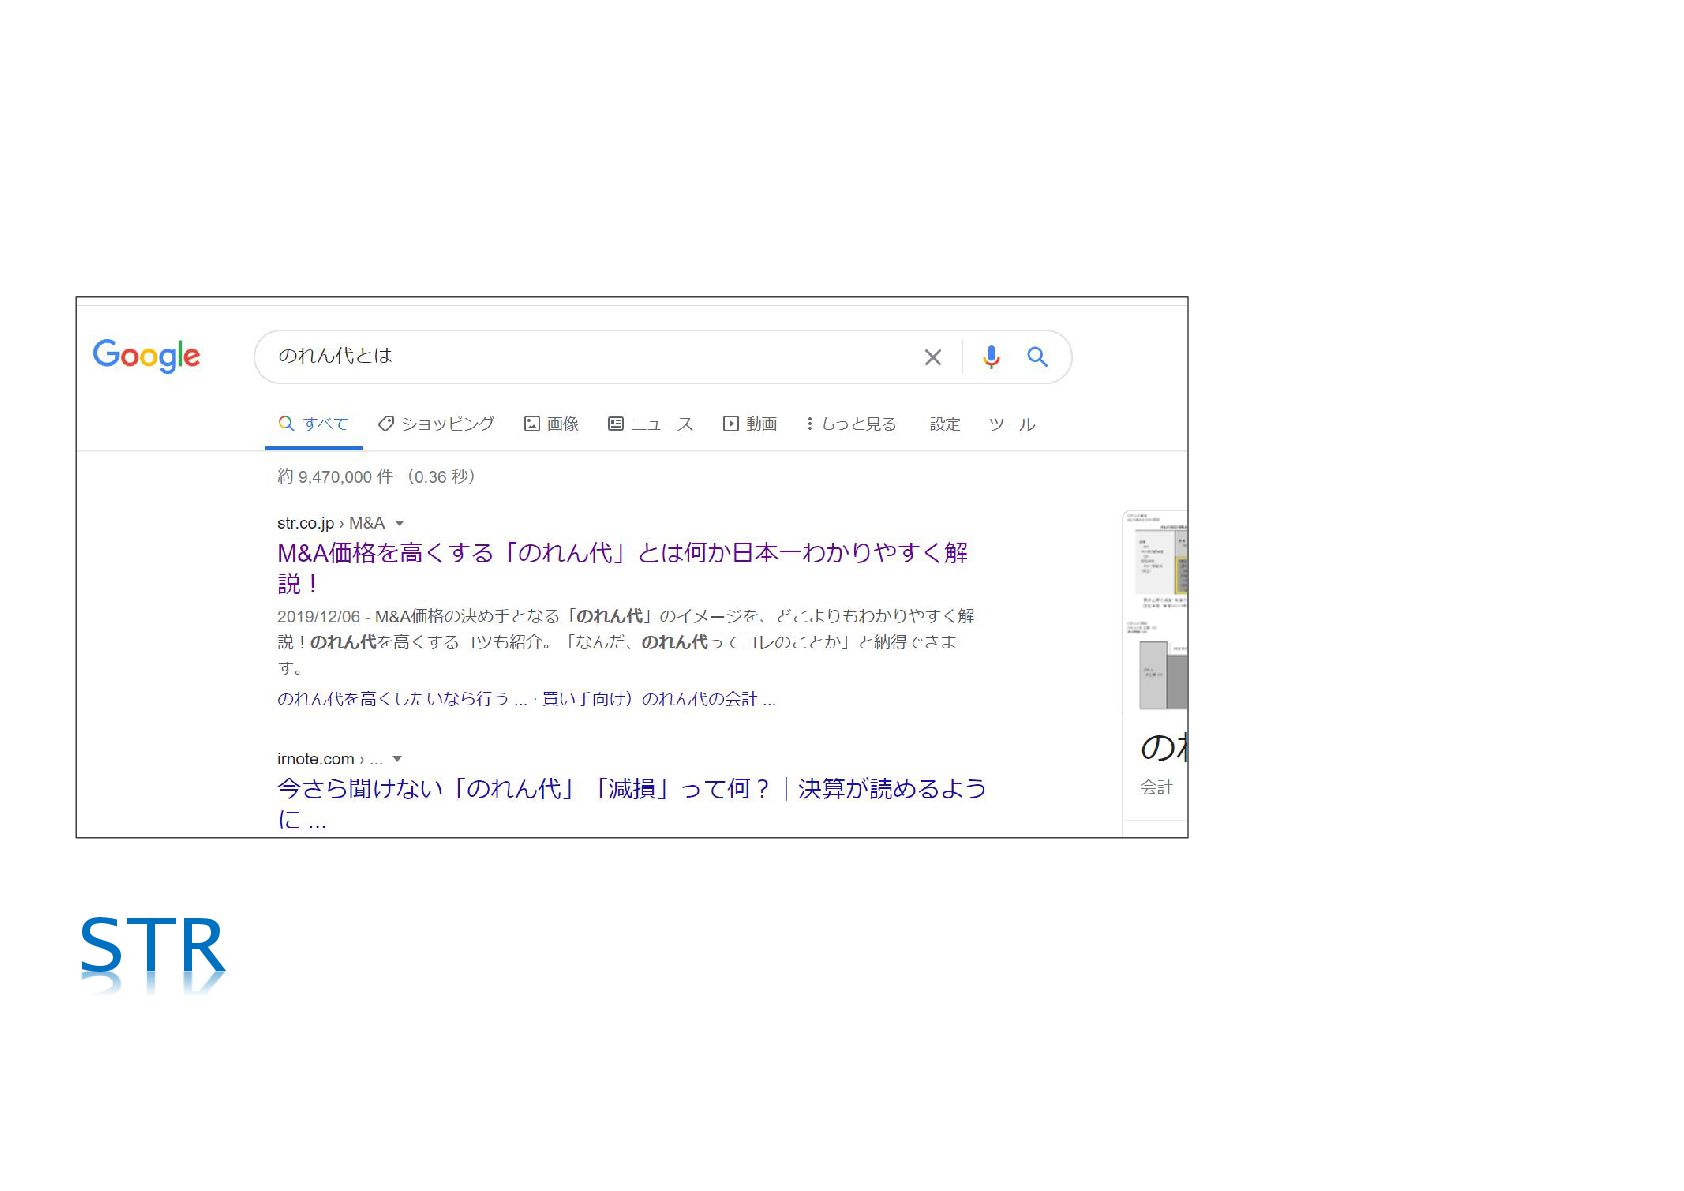Open the ニュース results tab
1684x1191 pixels.
point(651,424)
